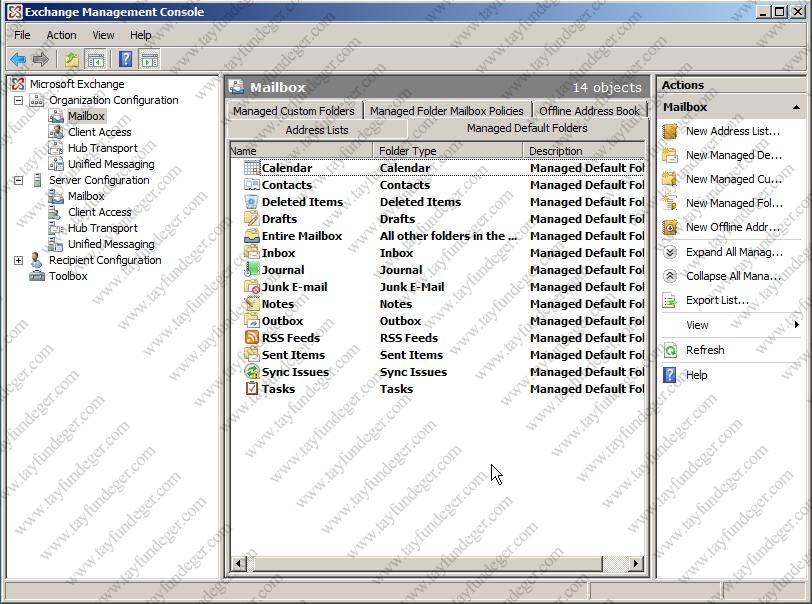
Task: Toggle the Show/Hide Console Tree icon
Action: coord(96,60)
